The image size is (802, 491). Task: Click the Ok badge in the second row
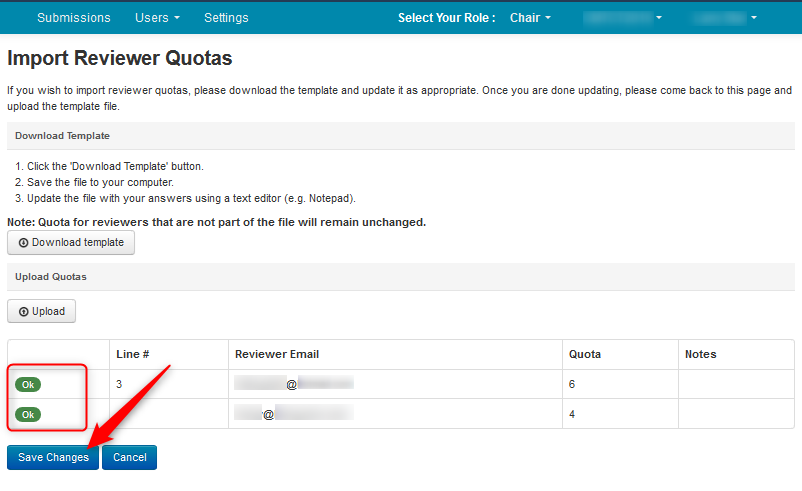coord(28,414)
